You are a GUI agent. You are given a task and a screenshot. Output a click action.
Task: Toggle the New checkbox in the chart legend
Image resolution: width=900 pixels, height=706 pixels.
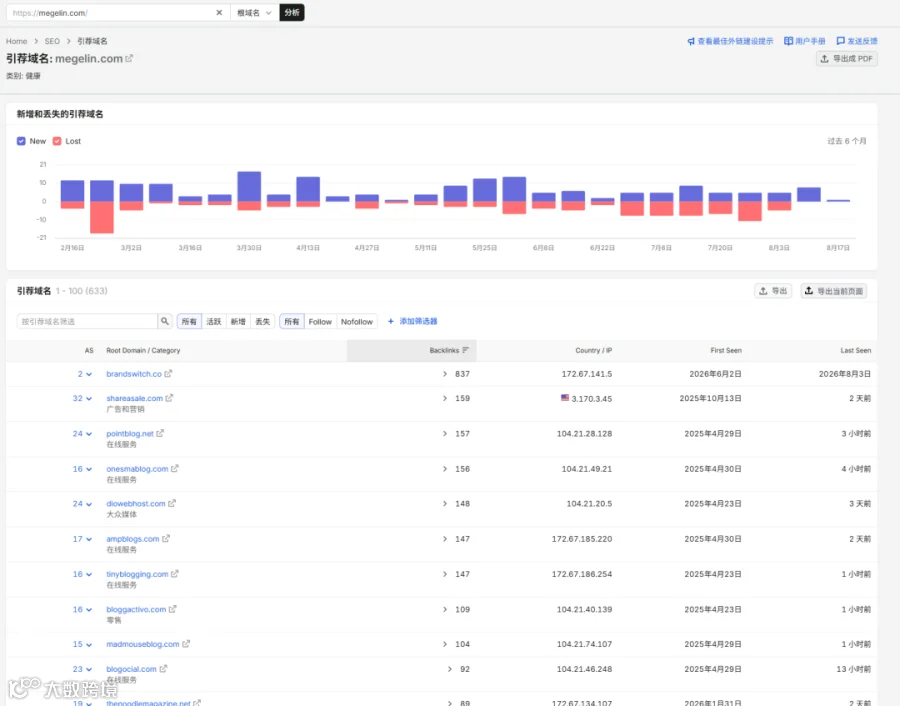(x=21, y=141)
